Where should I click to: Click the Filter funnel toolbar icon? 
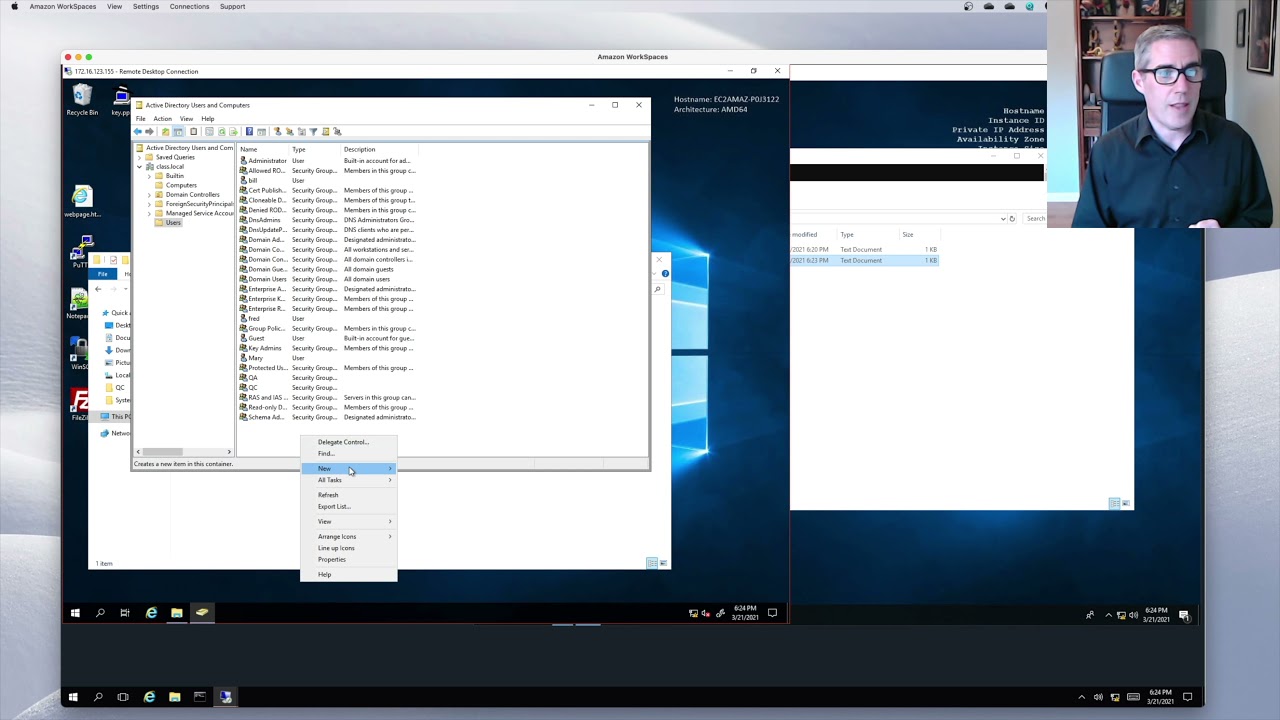(313, 132)
